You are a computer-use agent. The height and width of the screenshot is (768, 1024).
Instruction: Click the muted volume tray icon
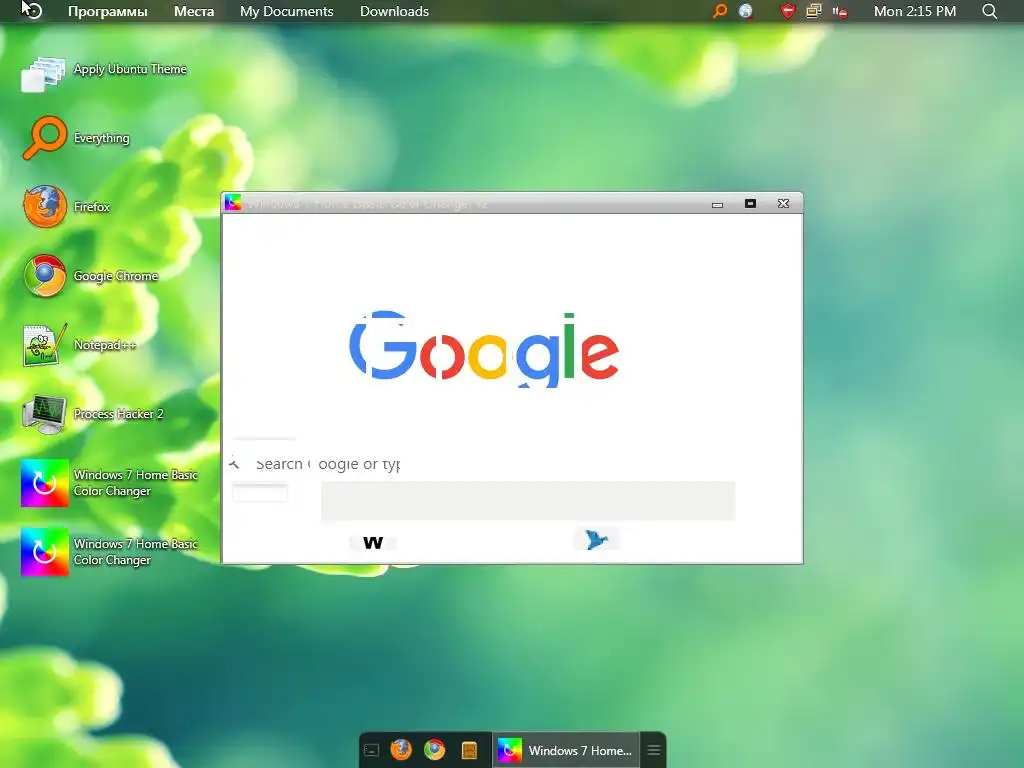(x=840, y=12)
